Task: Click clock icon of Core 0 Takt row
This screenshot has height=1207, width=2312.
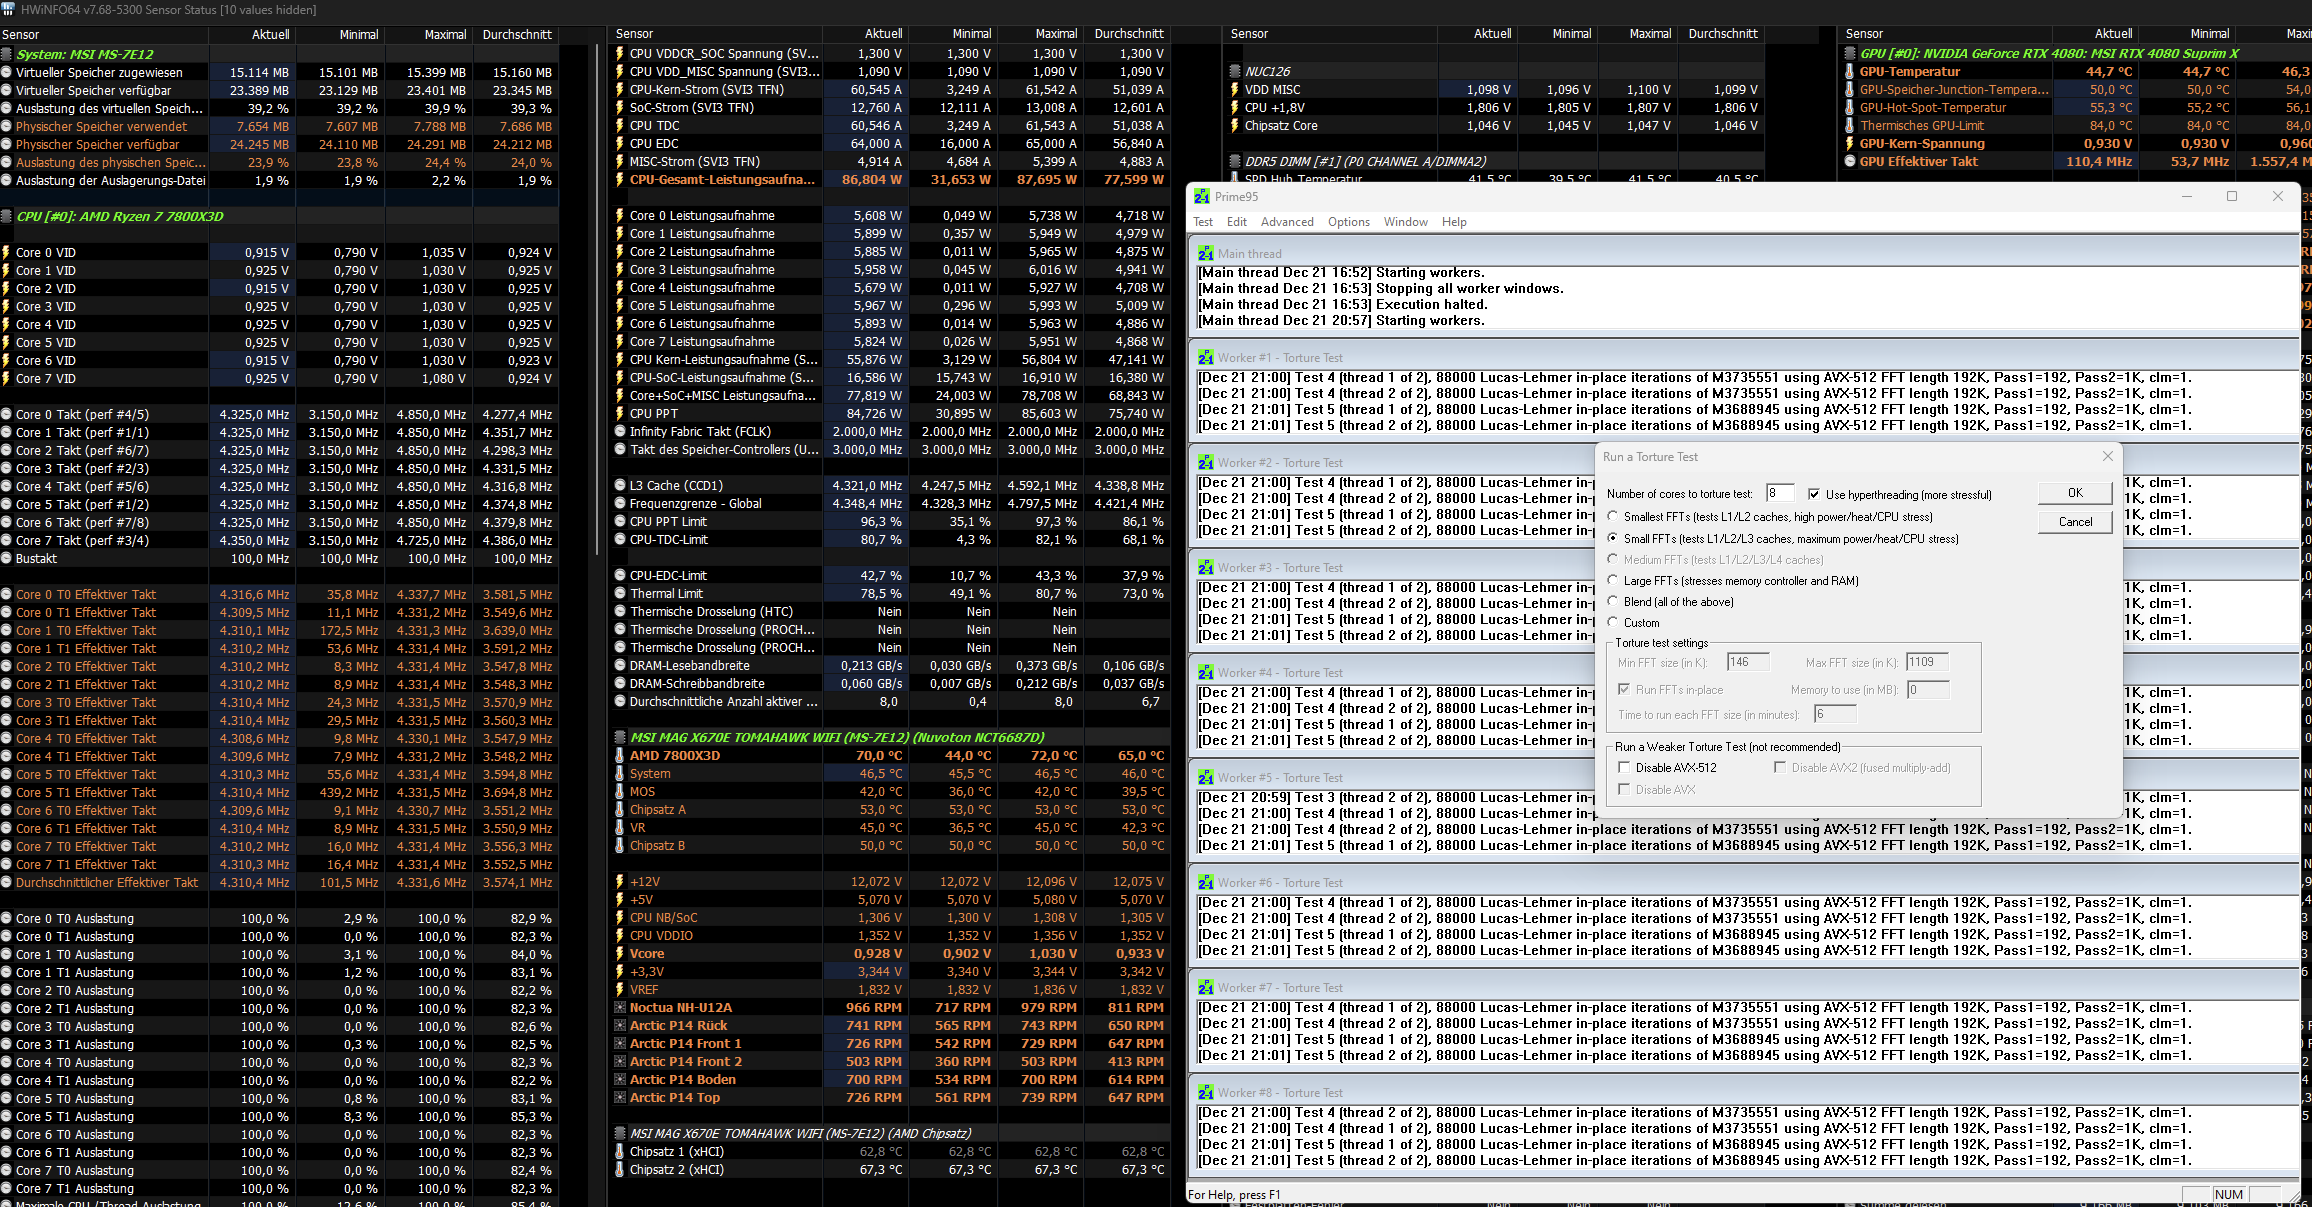Action: coord(6,415)
